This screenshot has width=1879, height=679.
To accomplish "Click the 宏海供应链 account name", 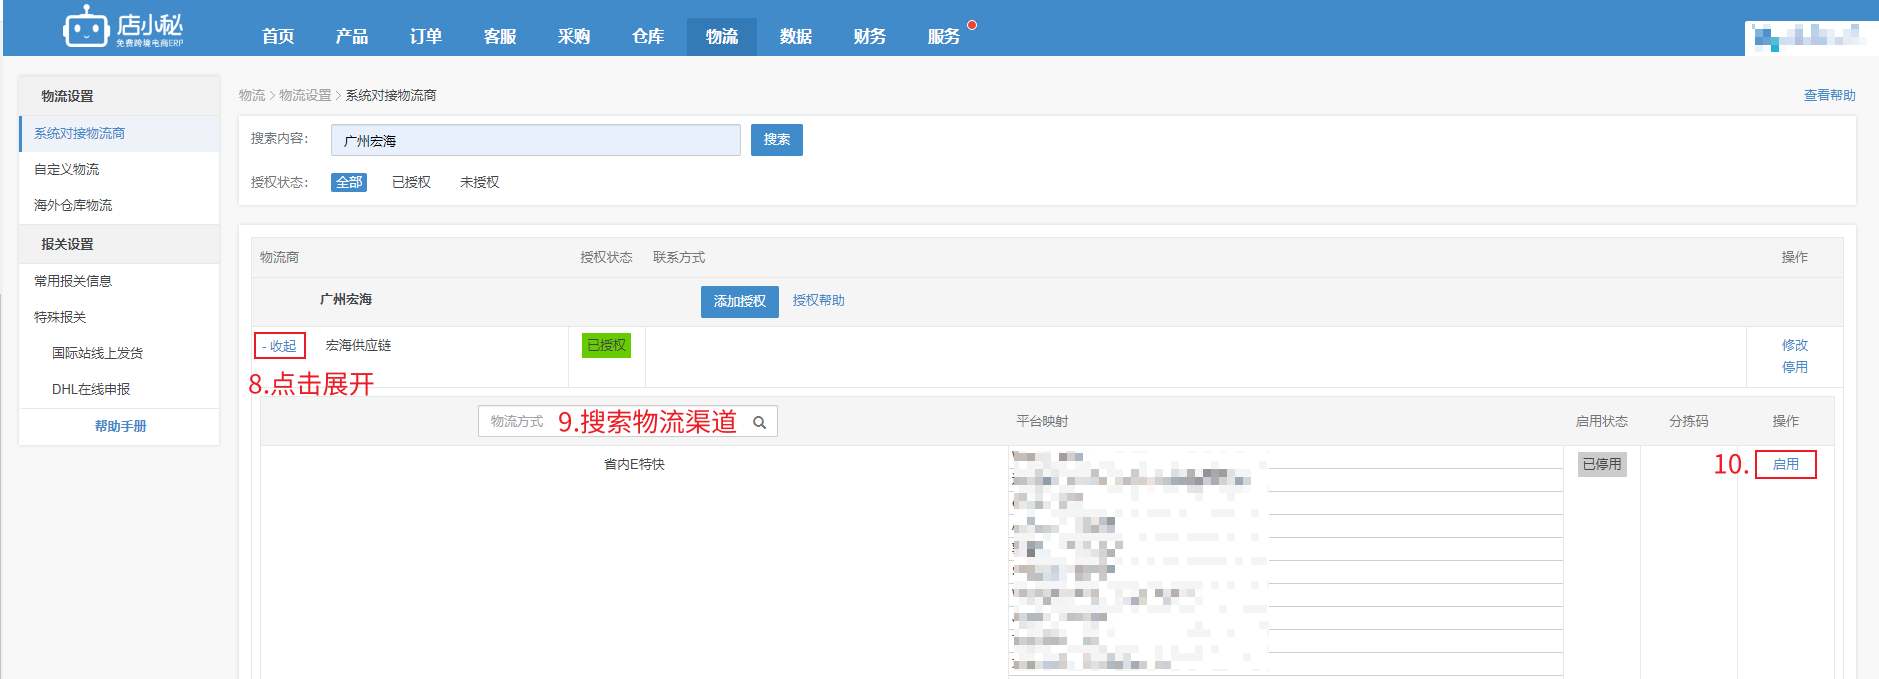I will [358, 345].
